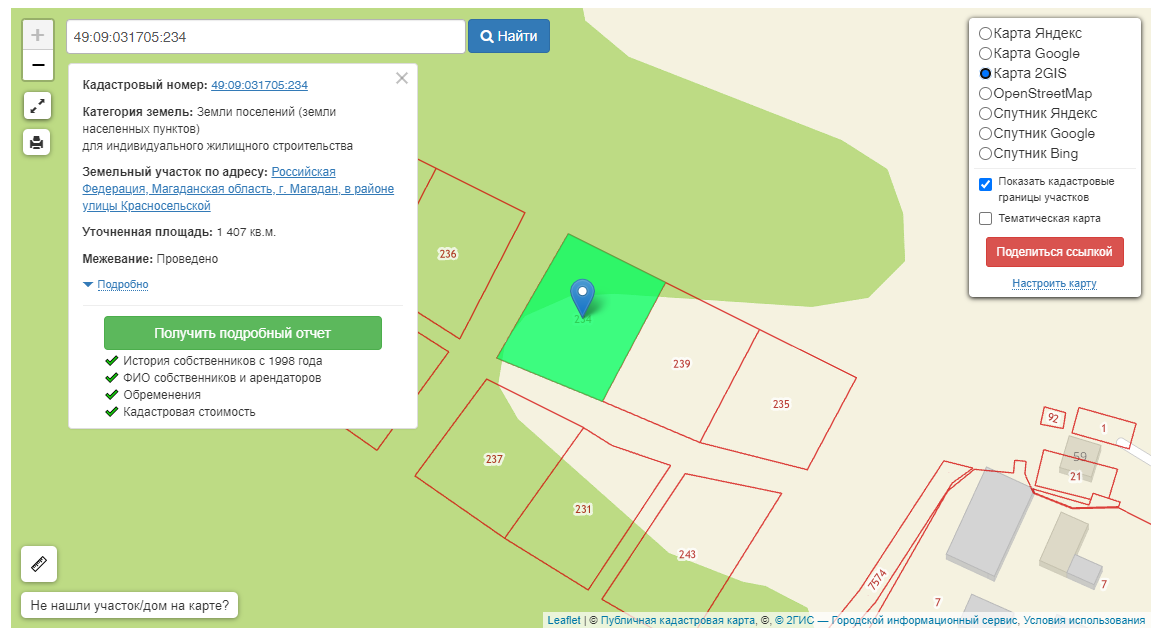This screenshot has height=634, width=1157.
Task: Click the zoom in plus button
Action: [38, 35]
